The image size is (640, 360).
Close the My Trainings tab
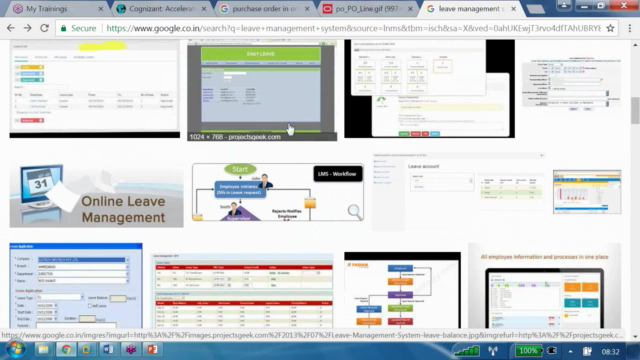(100, 9)
